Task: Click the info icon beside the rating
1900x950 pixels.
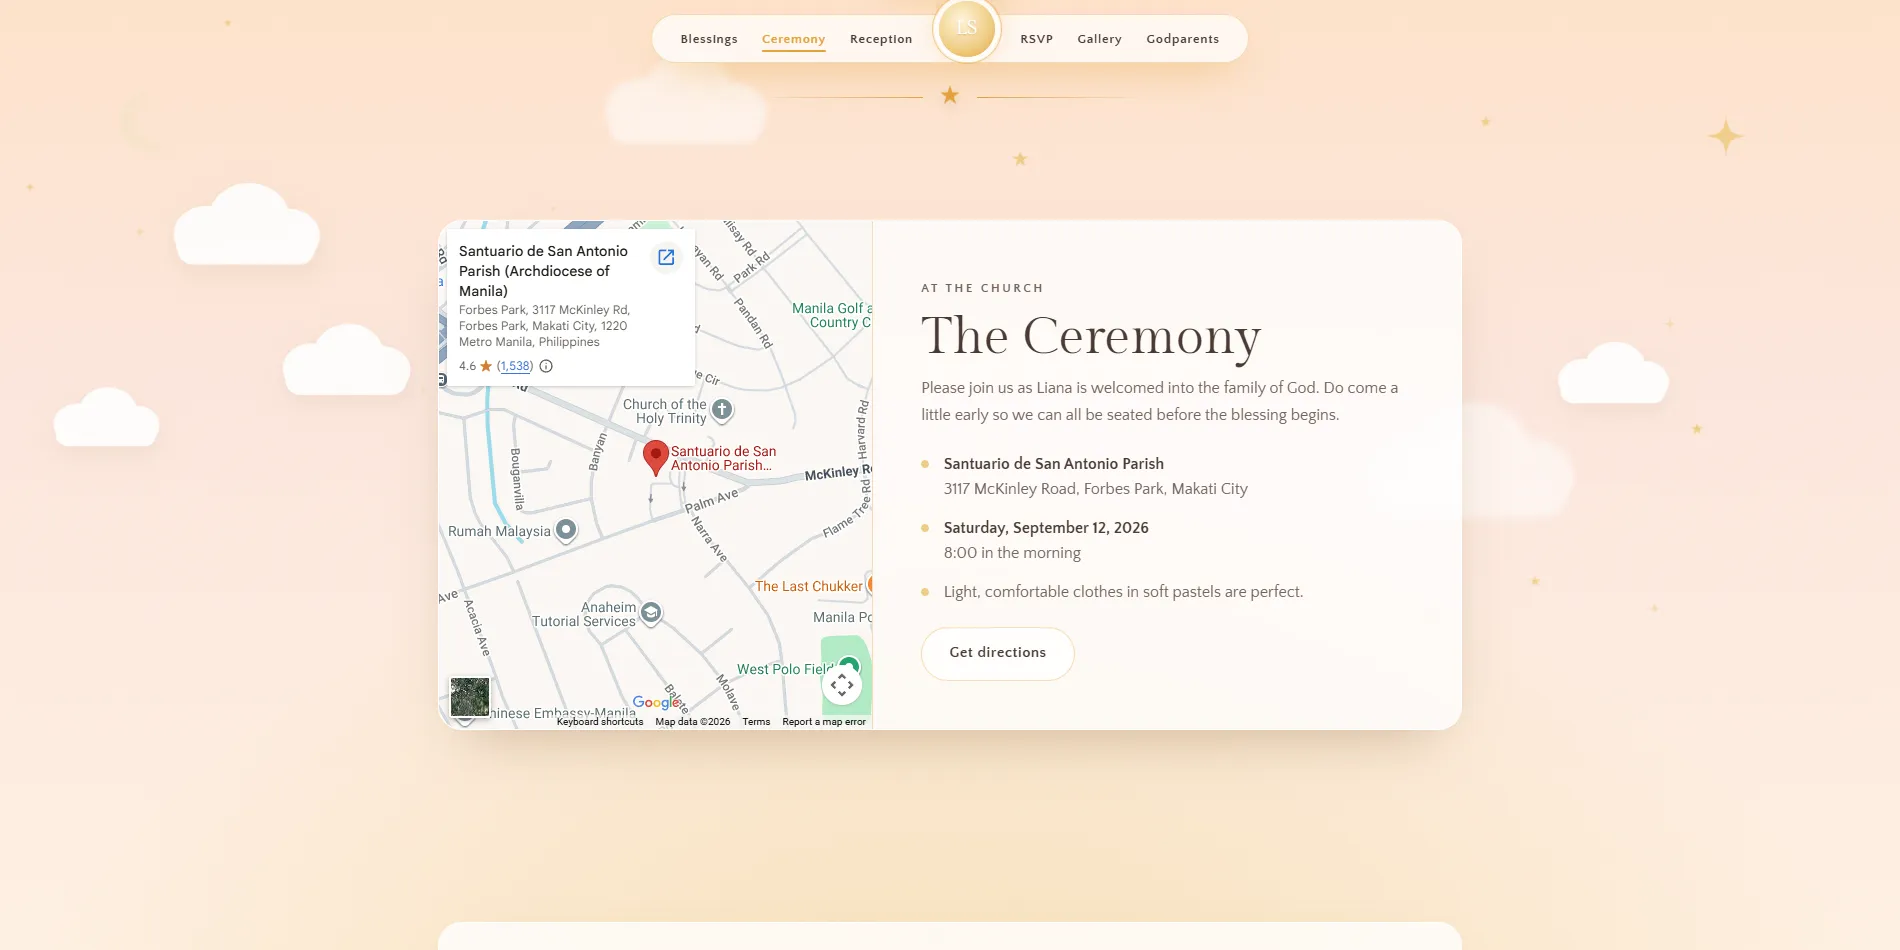Action: point(546,366)
